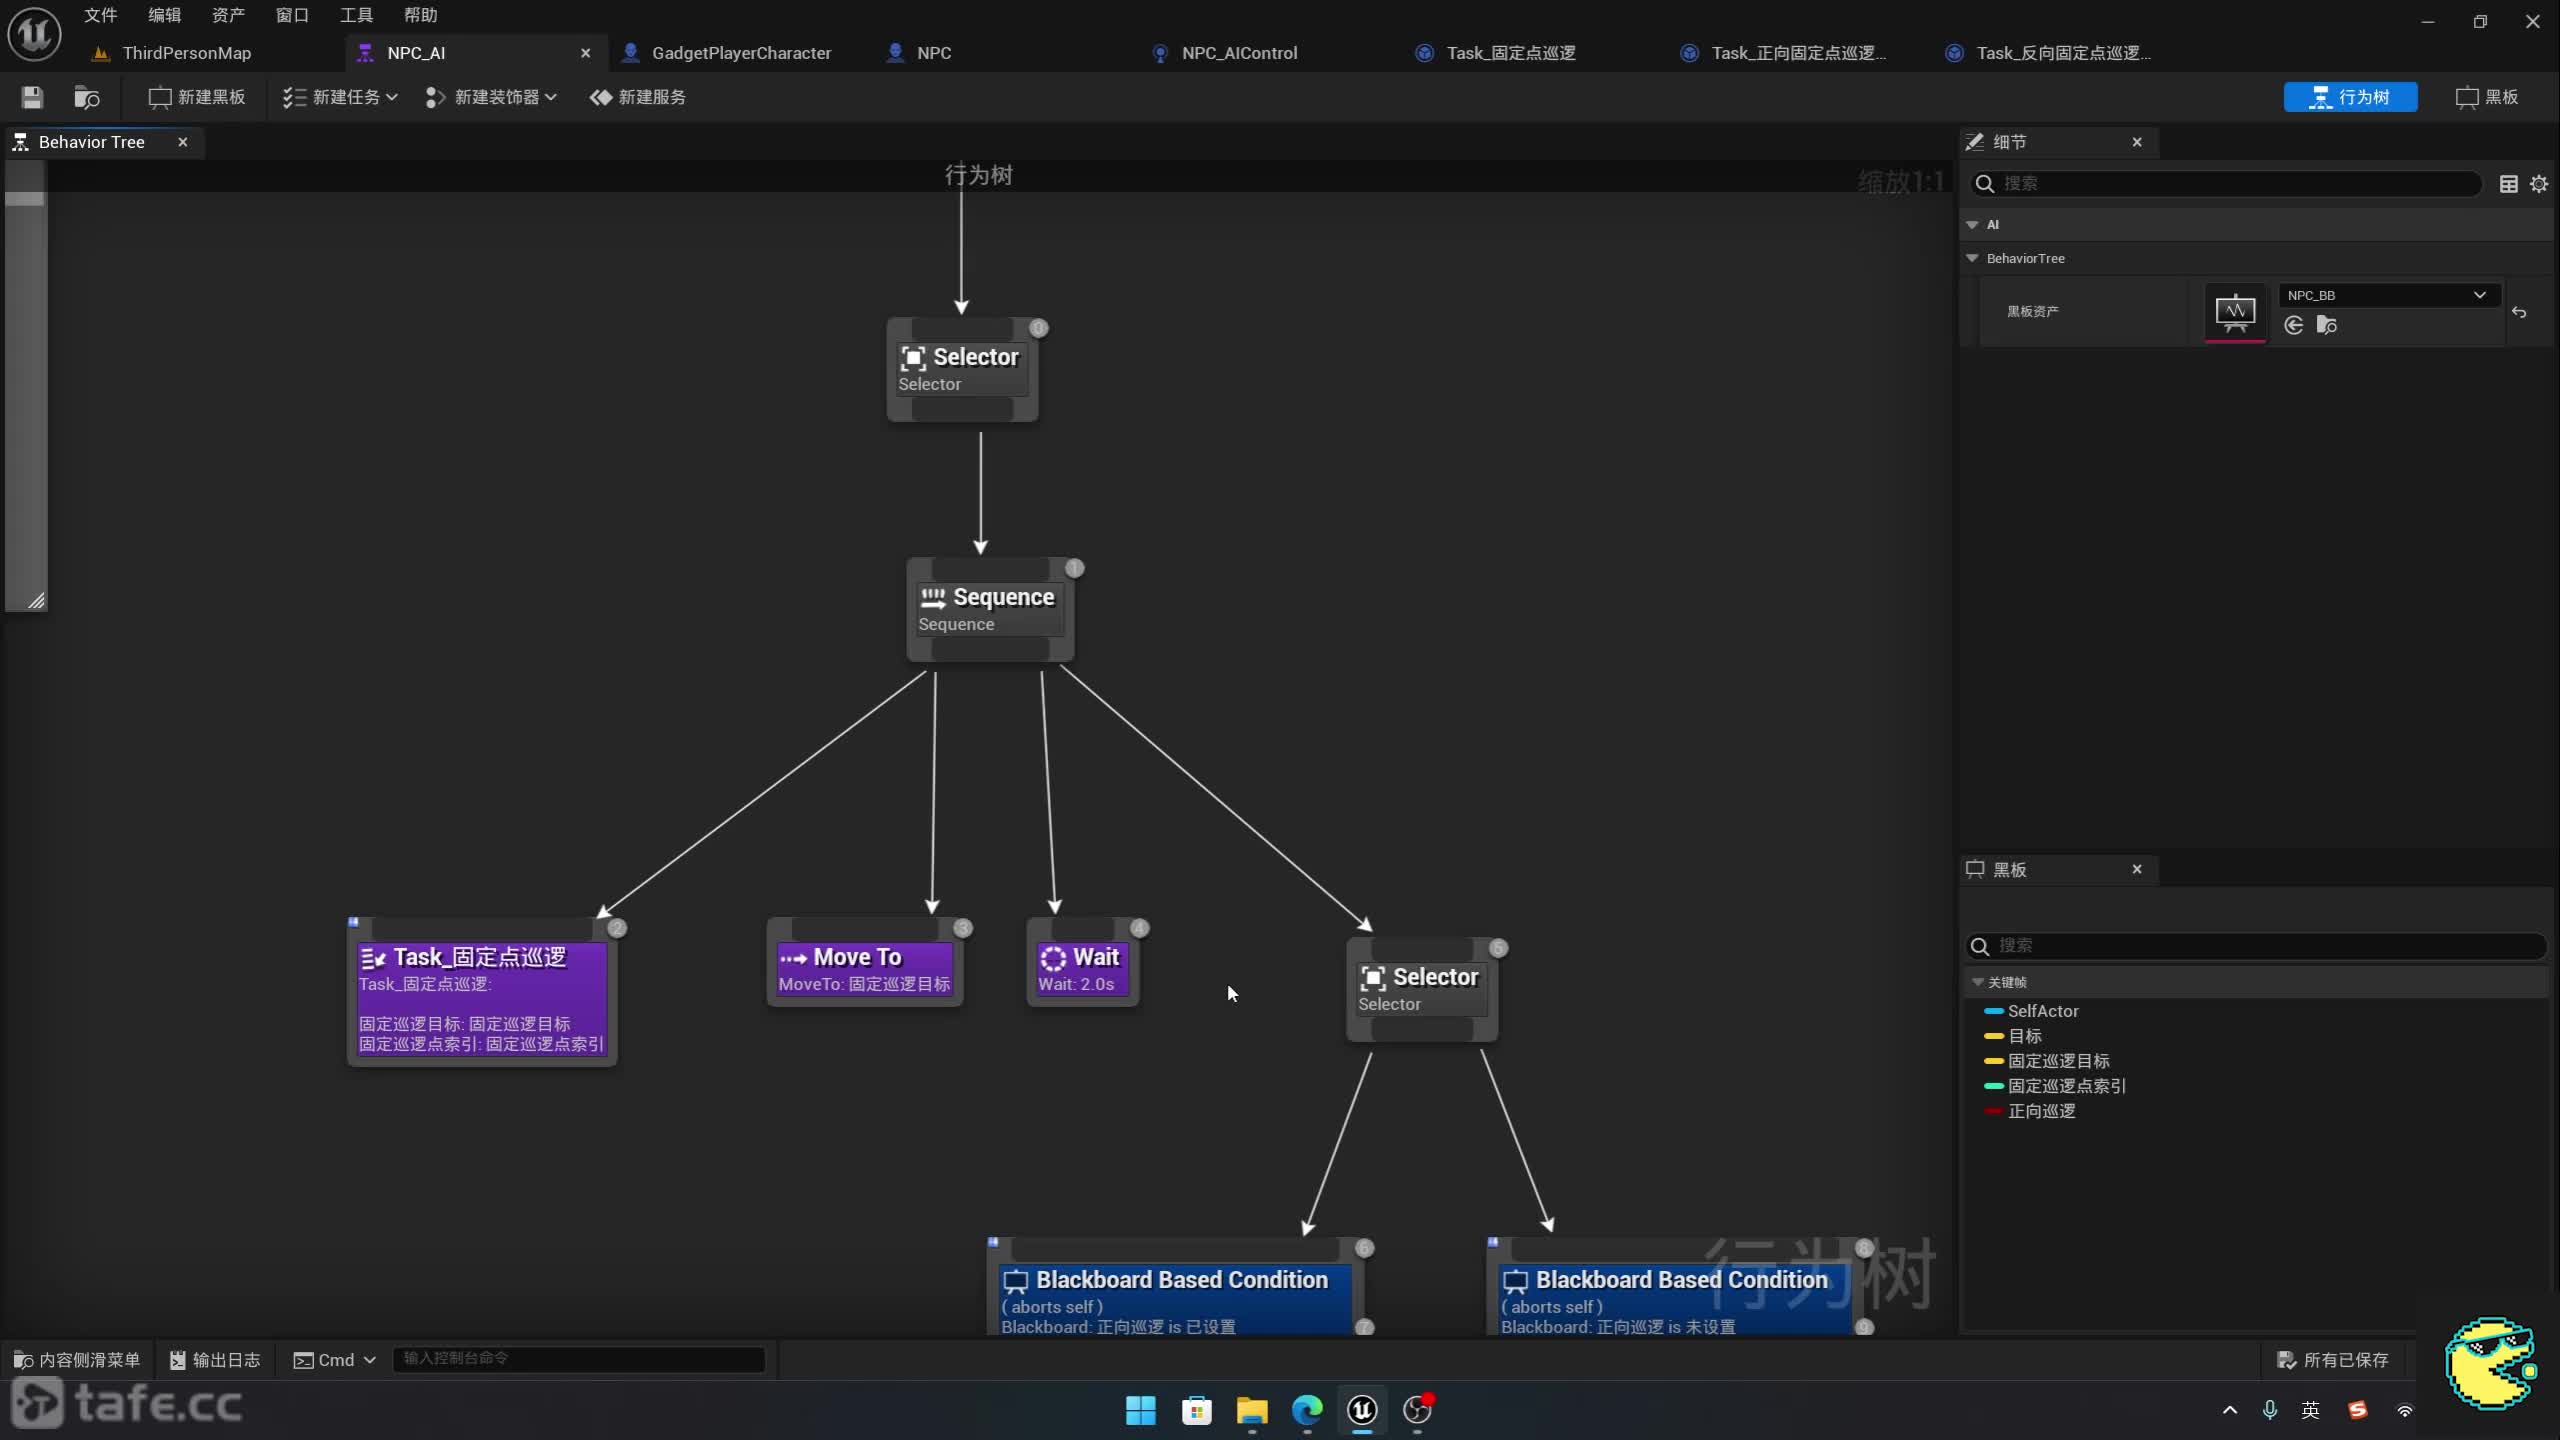Collapse the Keys (关键帧) category
Image resolution: width=2560 pixels, height=1440 pixels.
click(1977, 982)
